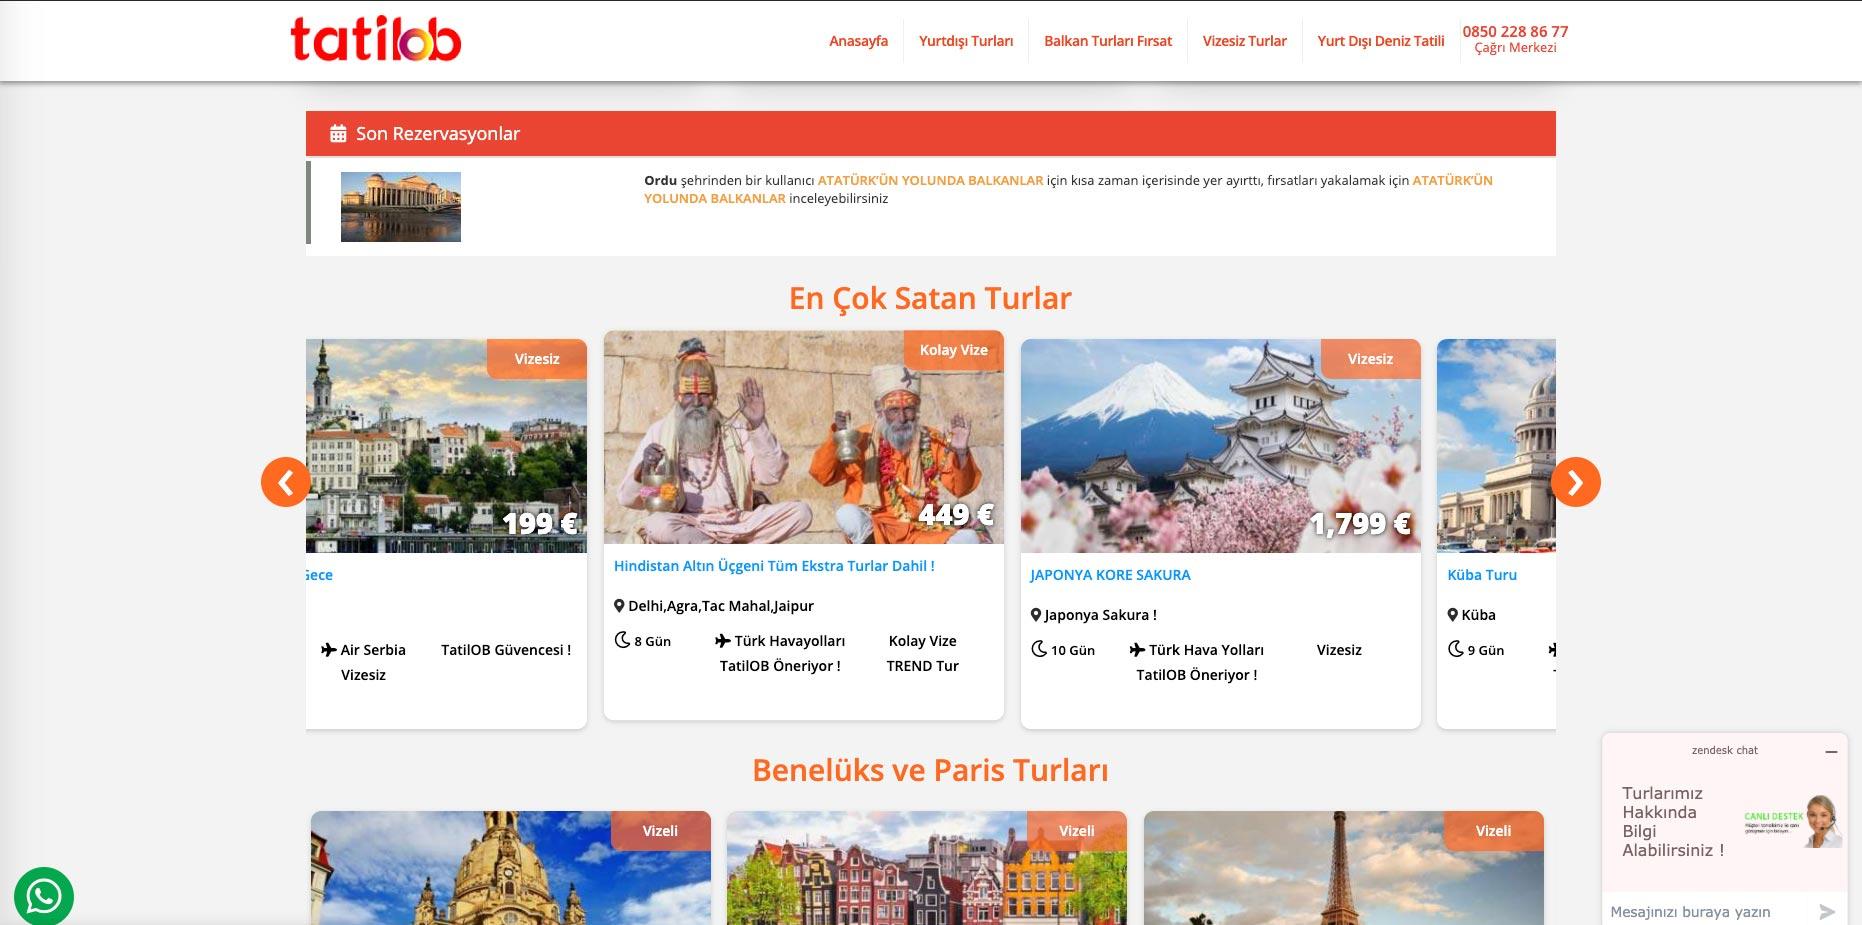Open the reservation thumbnail of the Balkan building
The width and height of the screenshot is (1862, 925).
pyautogui.click(x=401, y=207)
